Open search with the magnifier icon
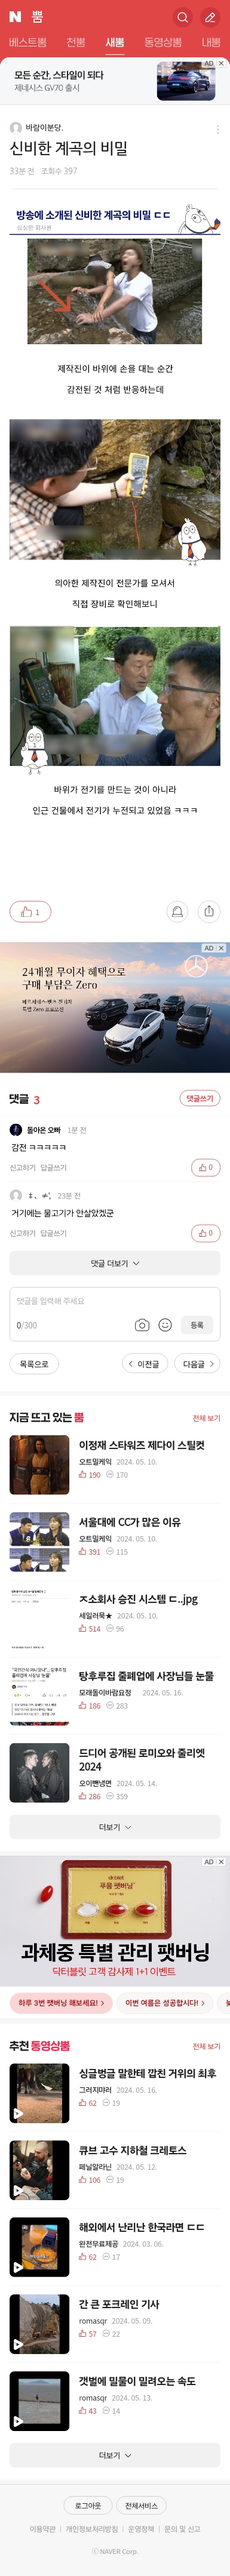 pyautogui.click(x=182, y=17)
